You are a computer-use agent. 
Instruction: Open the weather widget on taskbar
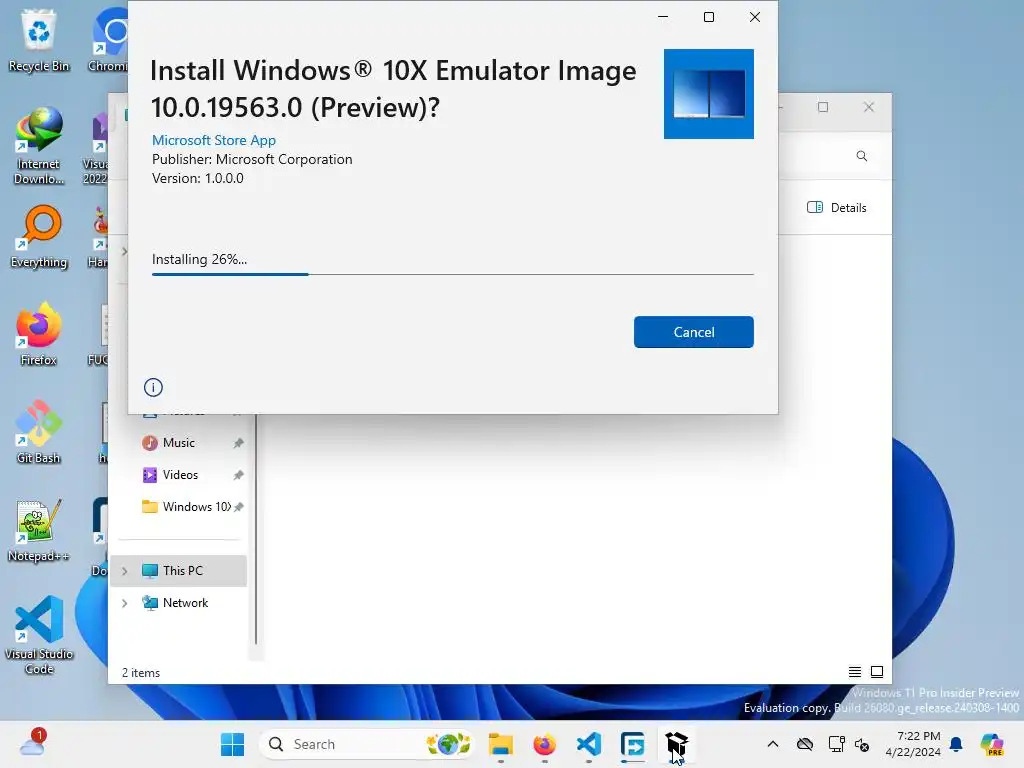31,743
